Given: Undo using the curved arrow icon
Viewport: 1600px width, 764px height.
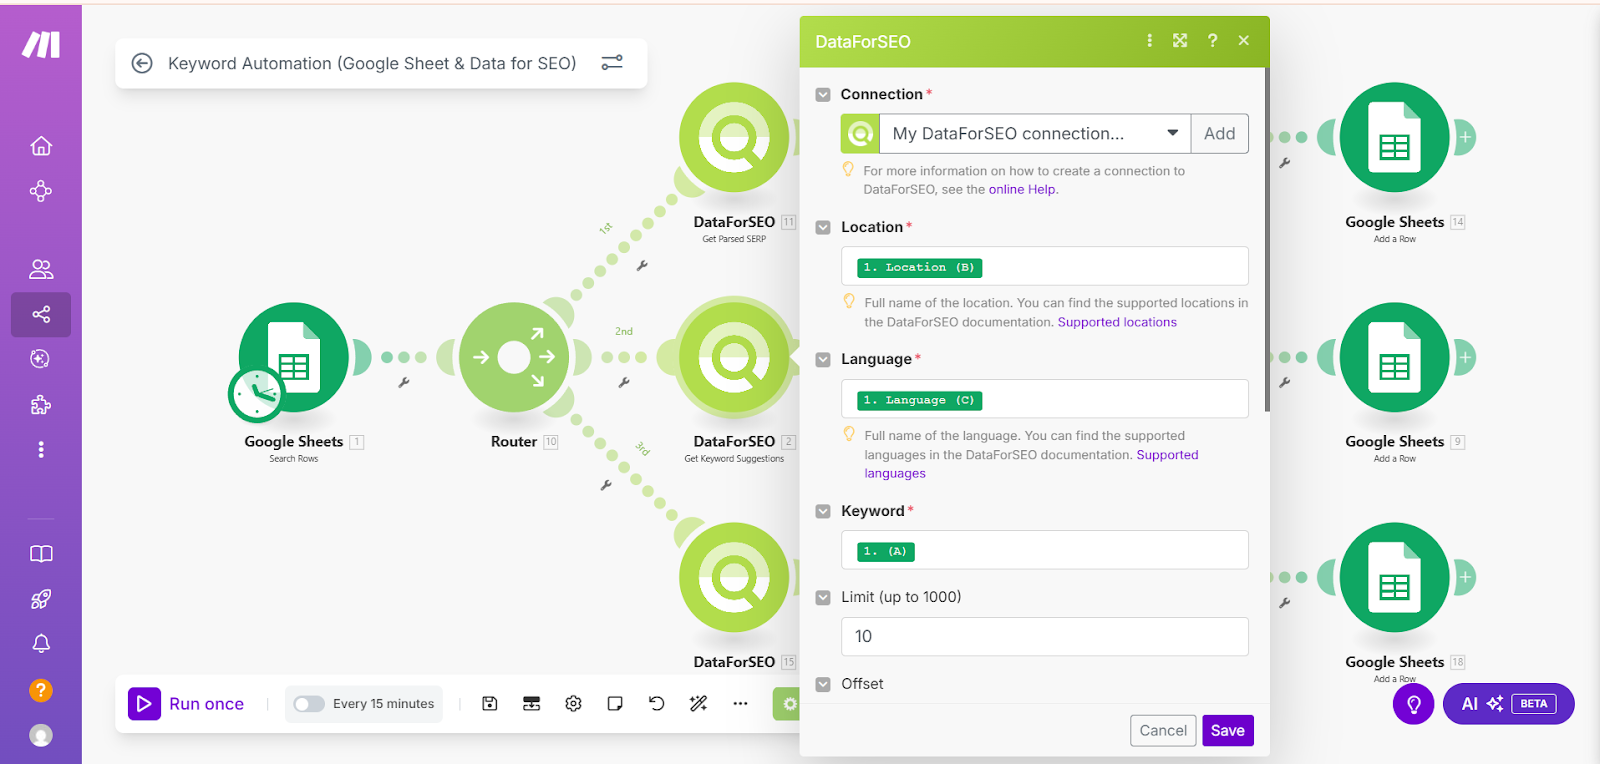Looking at the screenshot, I should (657, 704).
